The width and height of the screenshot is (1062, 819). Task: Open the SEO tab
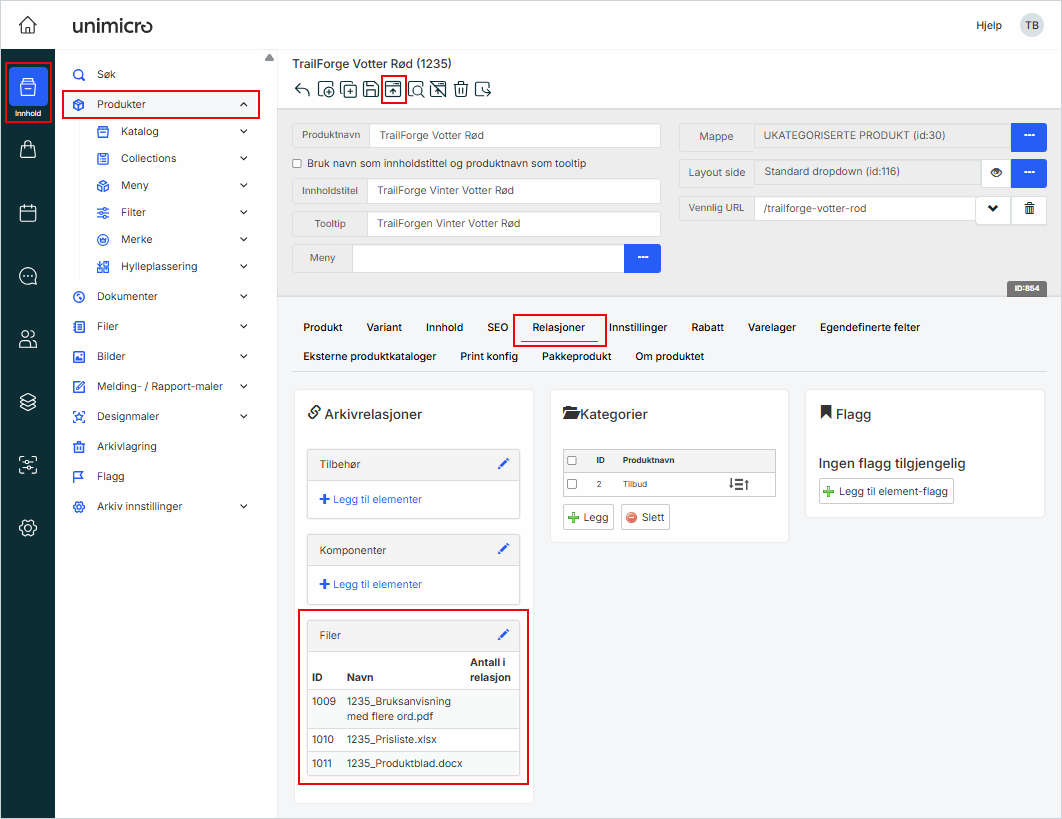tap(497, 327)
